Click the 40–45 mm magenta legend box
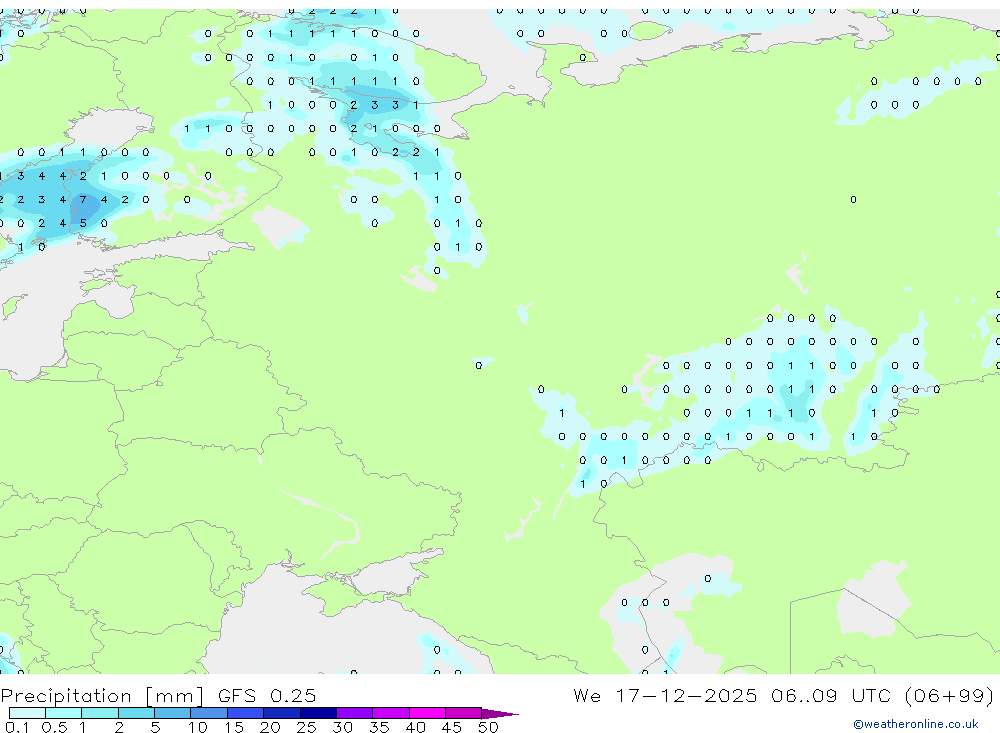Image resolution: width=1000 pixels, height=733 pixels. (x=427, y=713)
